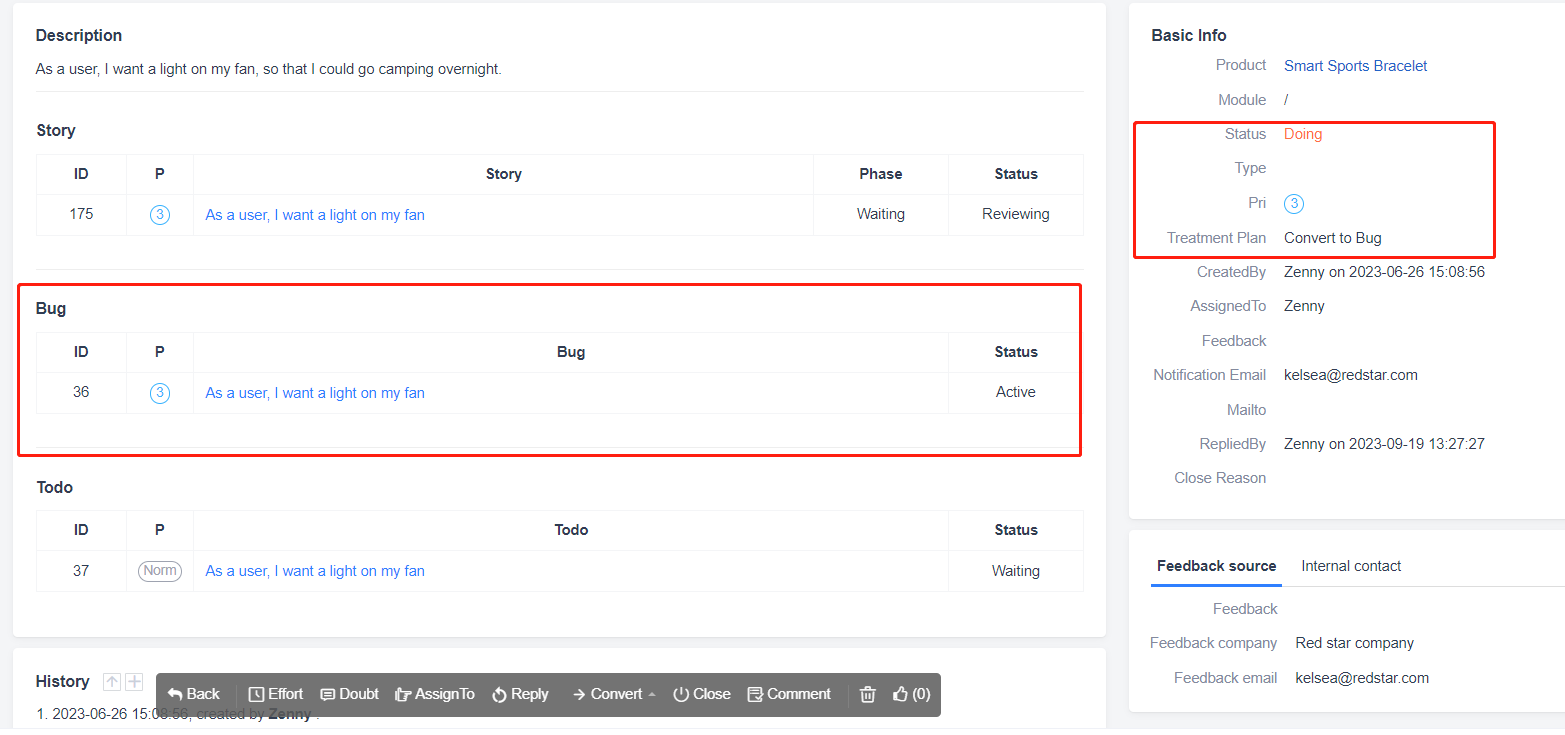Select the Feedback source tab
Screen dimensions: 1565x735
1216,566
